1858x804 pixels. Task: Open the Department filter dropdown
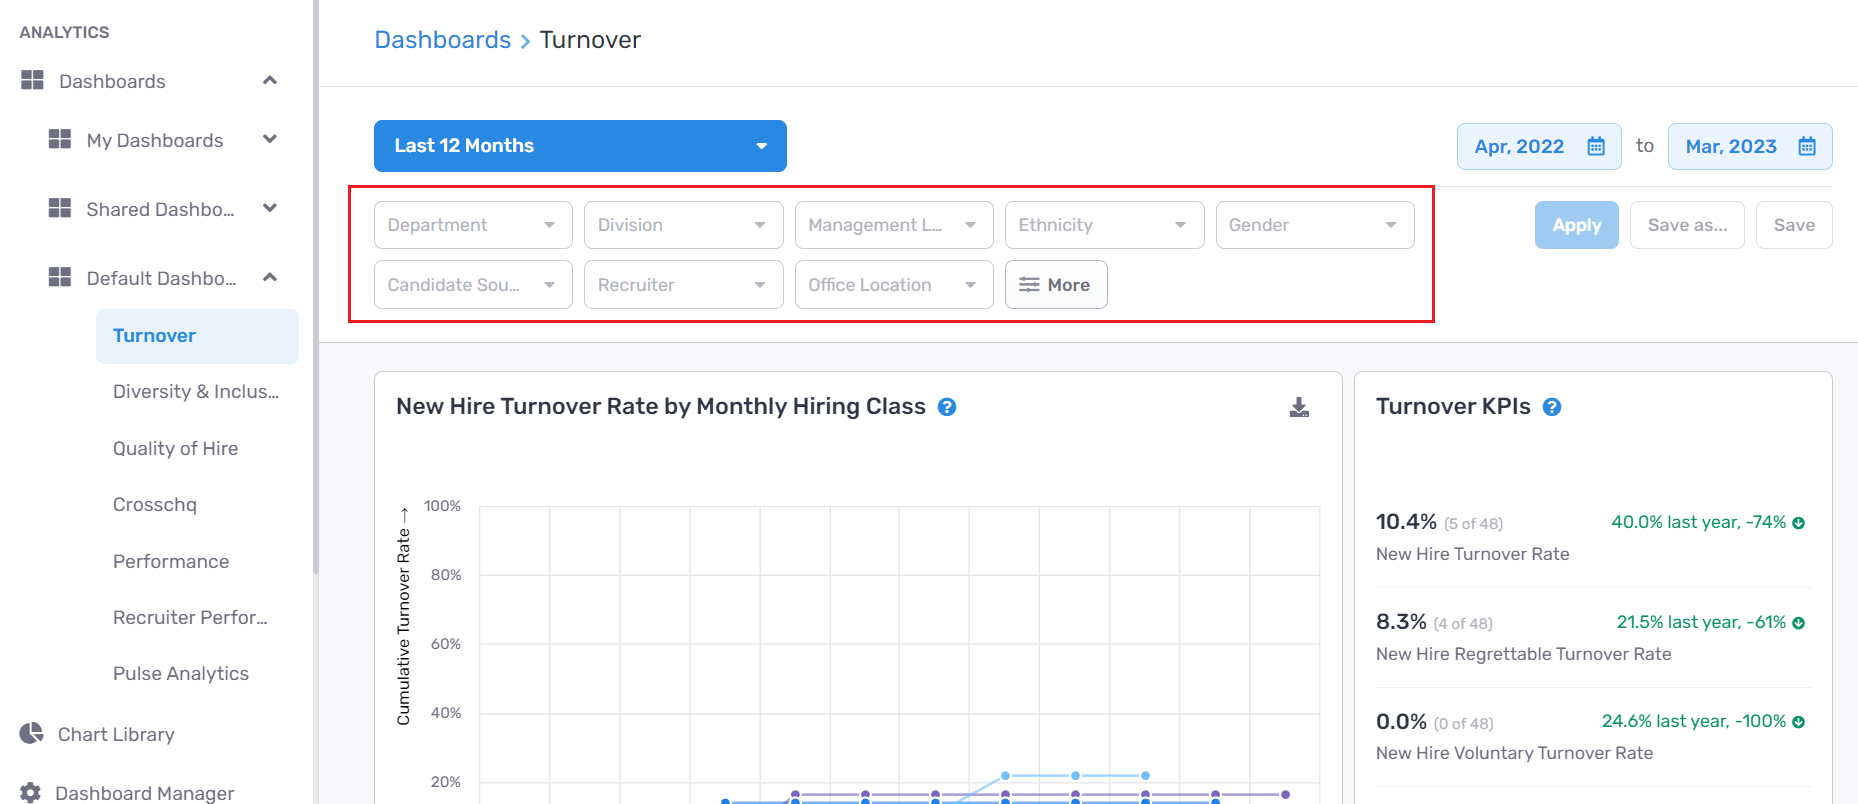[473, 225]
